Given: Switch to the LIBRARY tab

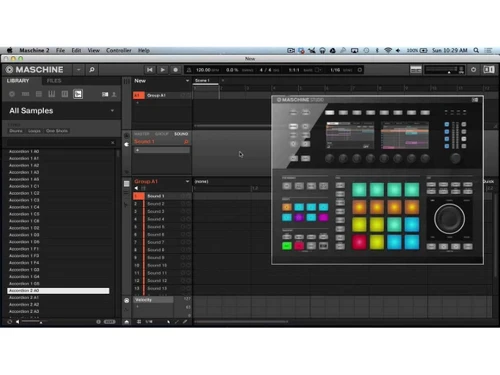Looking at the screenshot, I should [18, 81].
